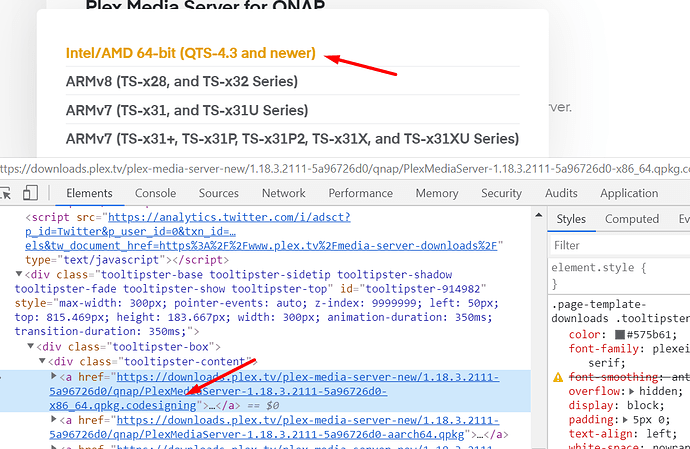Click the #575b61 color swatch
The height and width of the screenshot is (449, 690).
pos(620,335)
